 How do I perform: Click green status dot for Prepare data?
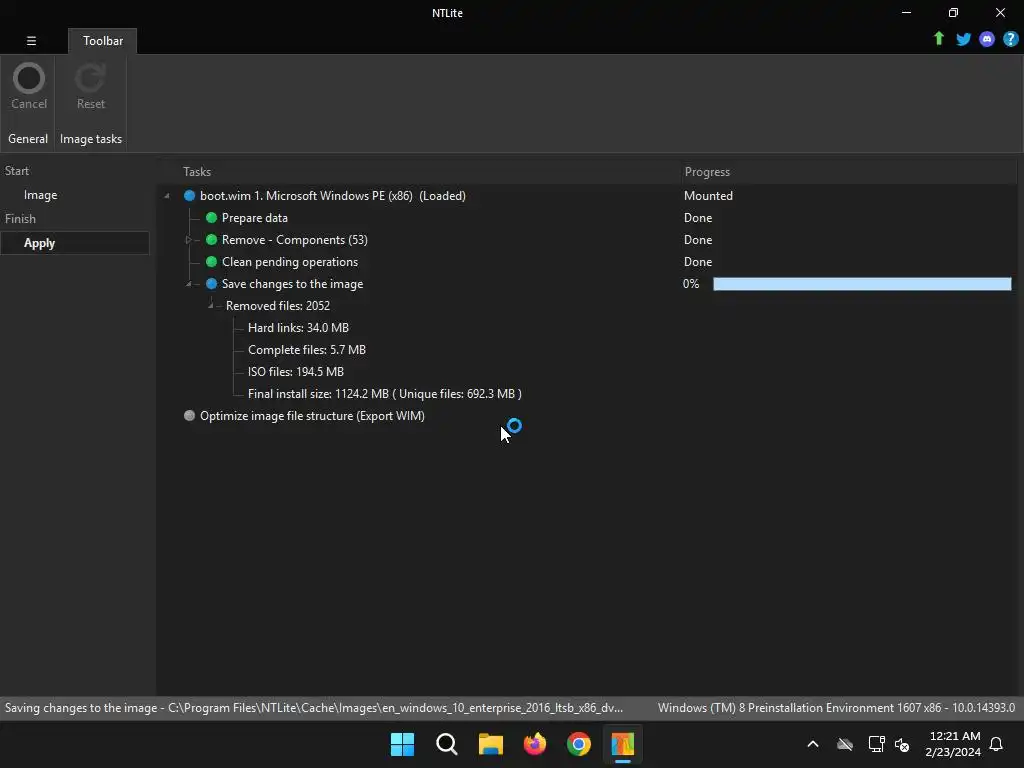coord(211,217)
